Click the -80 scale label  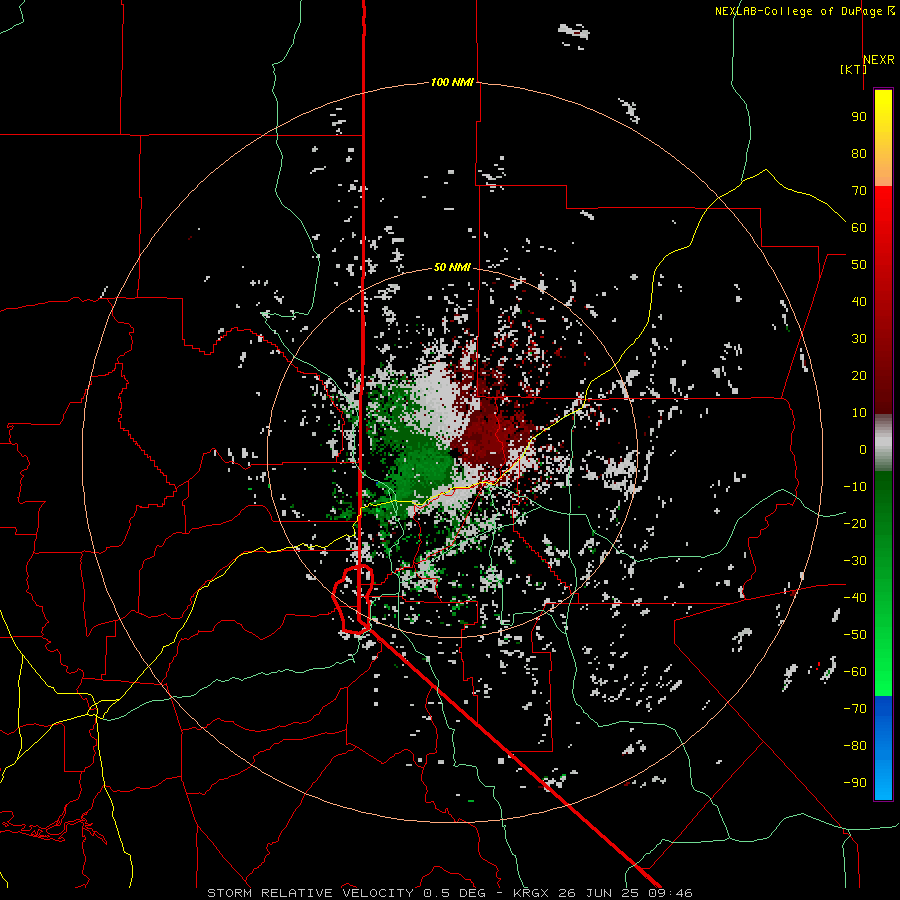click(855, 746)
